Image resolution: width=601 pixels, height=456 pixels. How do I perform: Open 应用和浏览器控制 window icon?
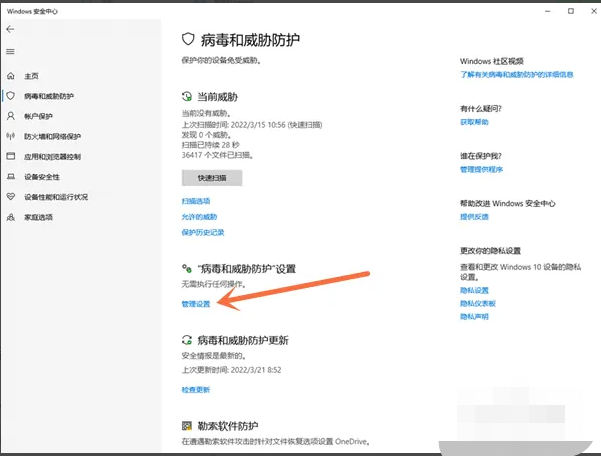point(10,156)
